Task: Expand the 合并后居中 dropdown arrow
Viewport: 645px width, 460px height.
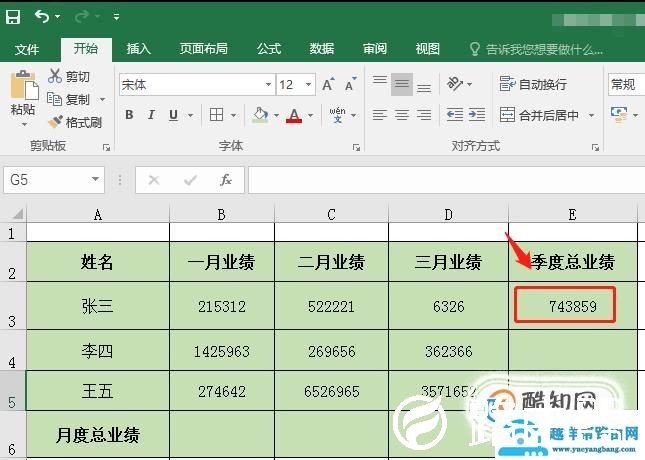Action: [x=592, y=115]
